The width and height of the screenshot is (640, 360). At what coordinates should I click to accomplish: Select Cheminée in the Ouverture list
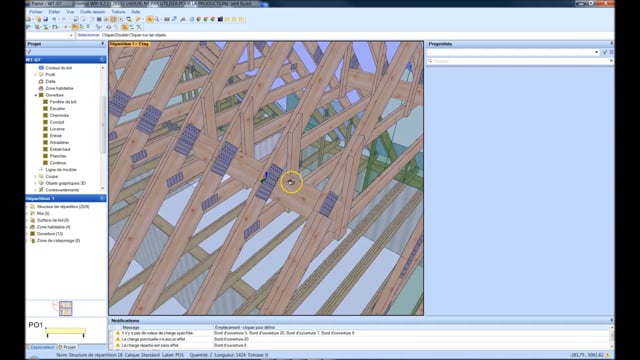[x=59, y=116]
